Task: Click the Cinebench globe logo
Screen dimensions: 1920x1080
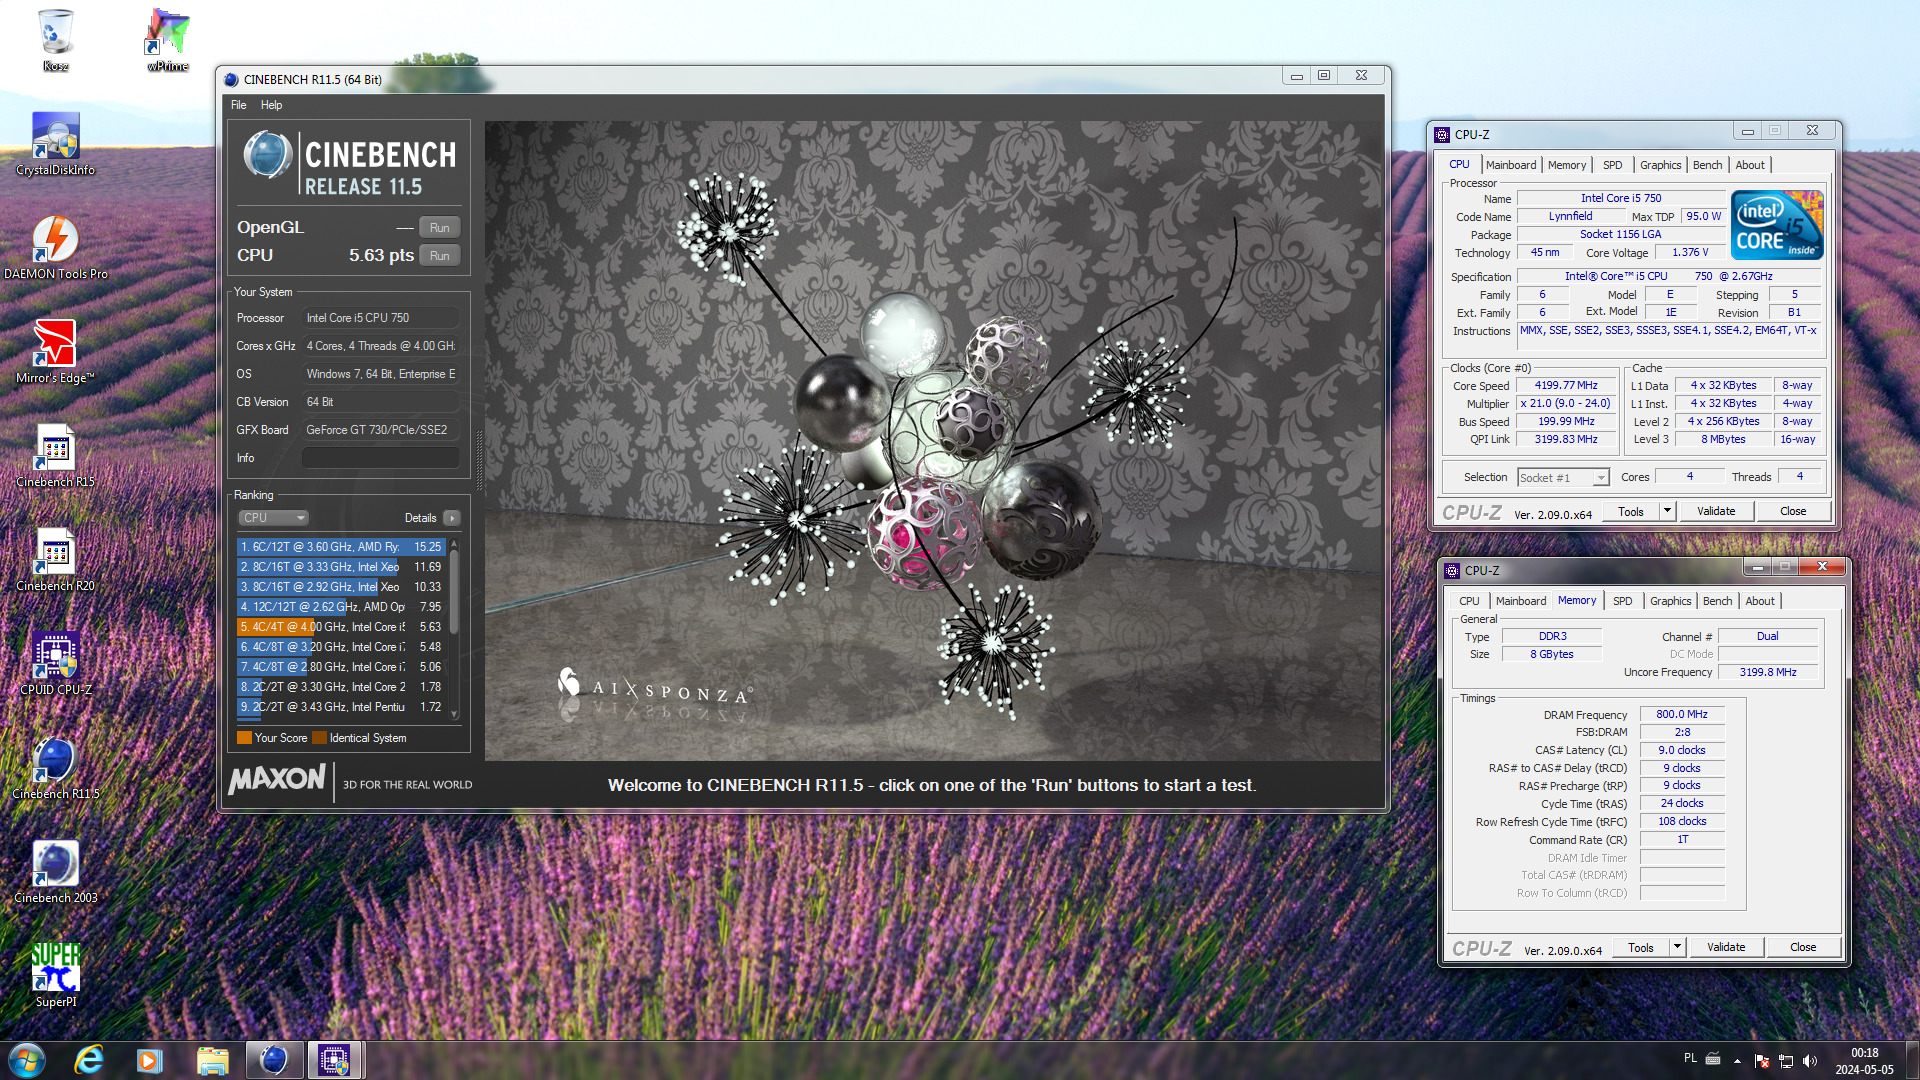Action: (x=267, y=155)
